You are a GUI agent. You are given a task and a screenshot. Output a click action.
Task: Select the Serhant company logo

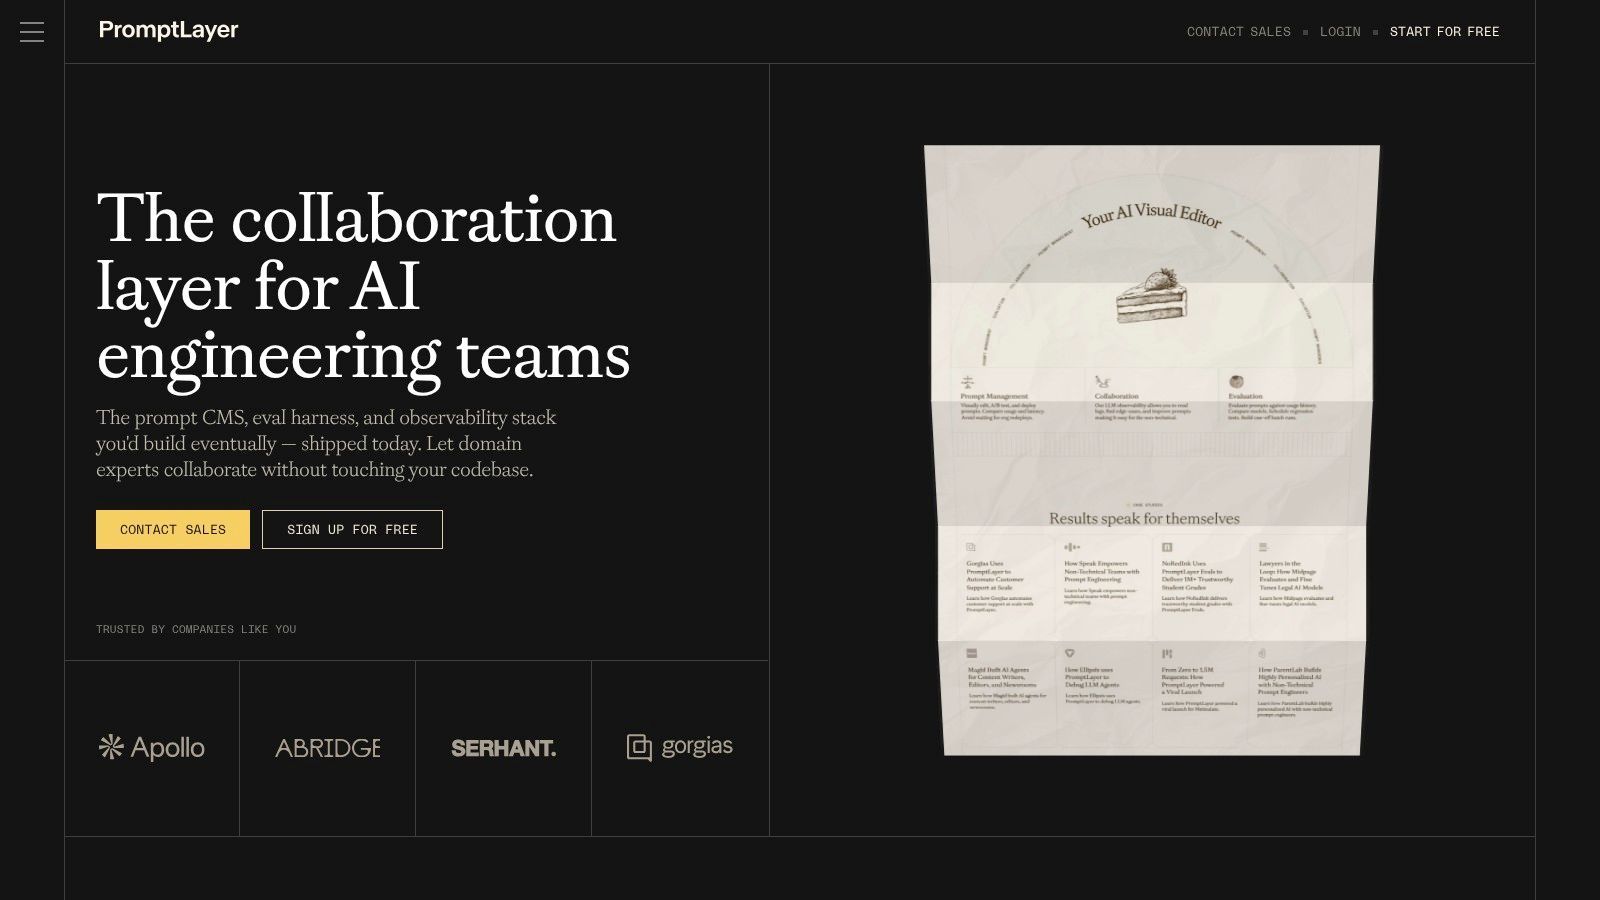point(504,748)
